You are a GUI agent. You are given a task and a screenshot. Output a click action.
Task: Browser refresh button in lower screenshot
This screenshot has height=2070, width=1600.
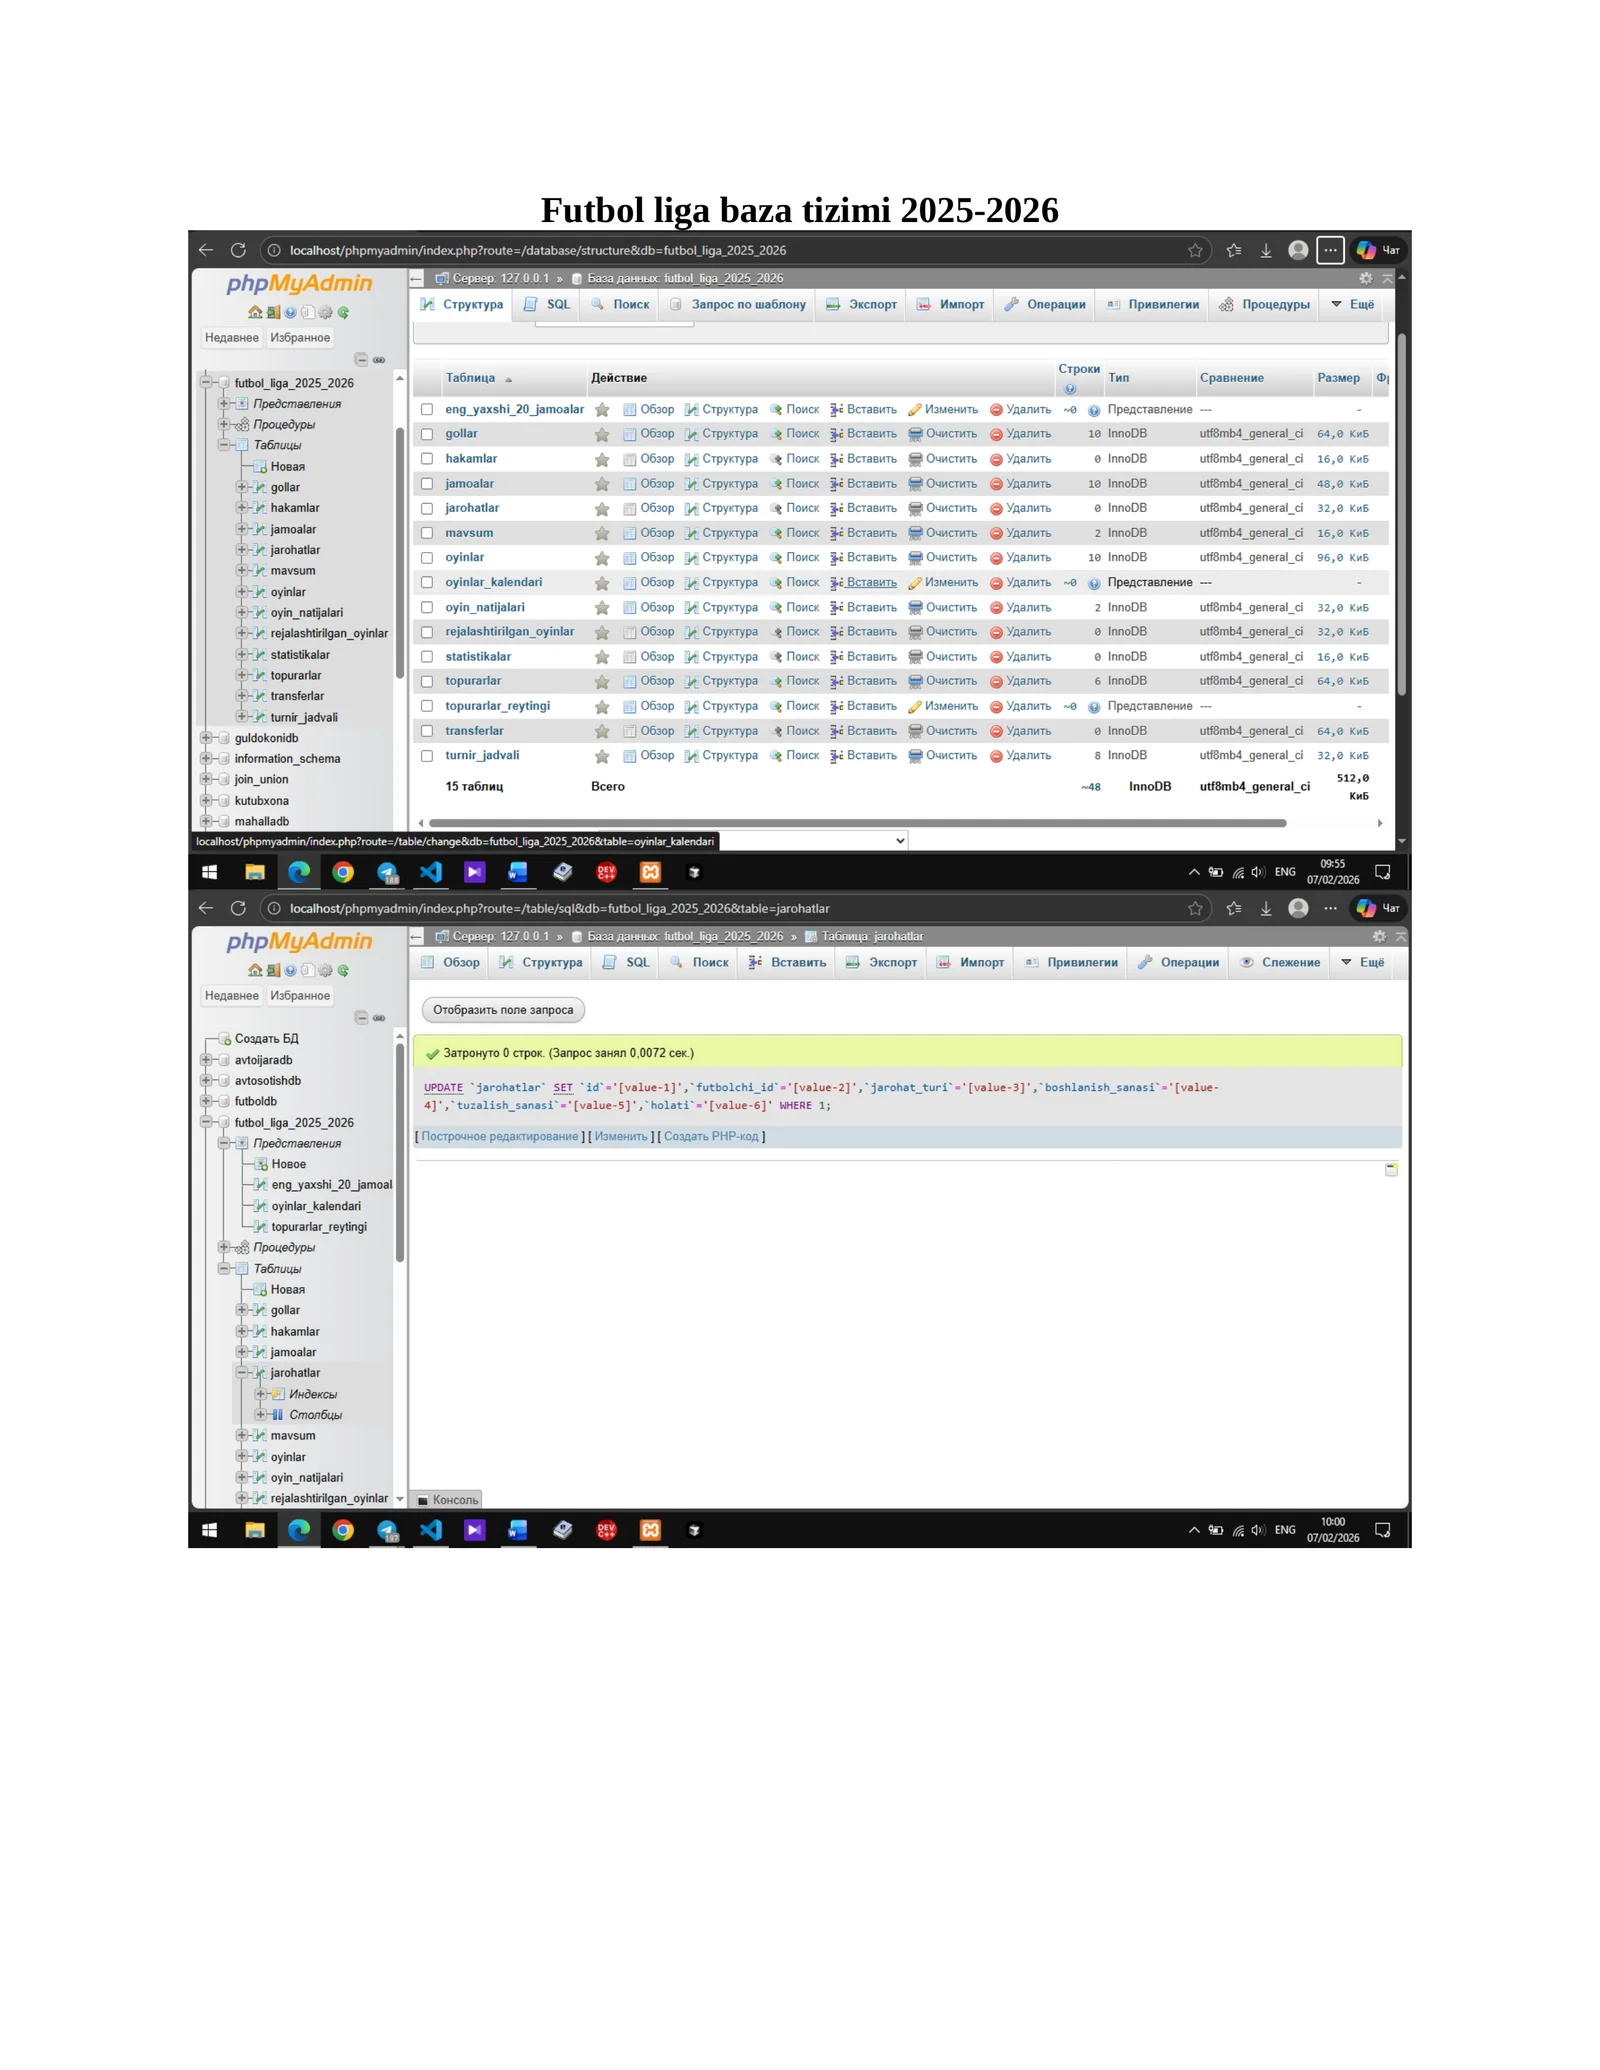pos(238,908)
